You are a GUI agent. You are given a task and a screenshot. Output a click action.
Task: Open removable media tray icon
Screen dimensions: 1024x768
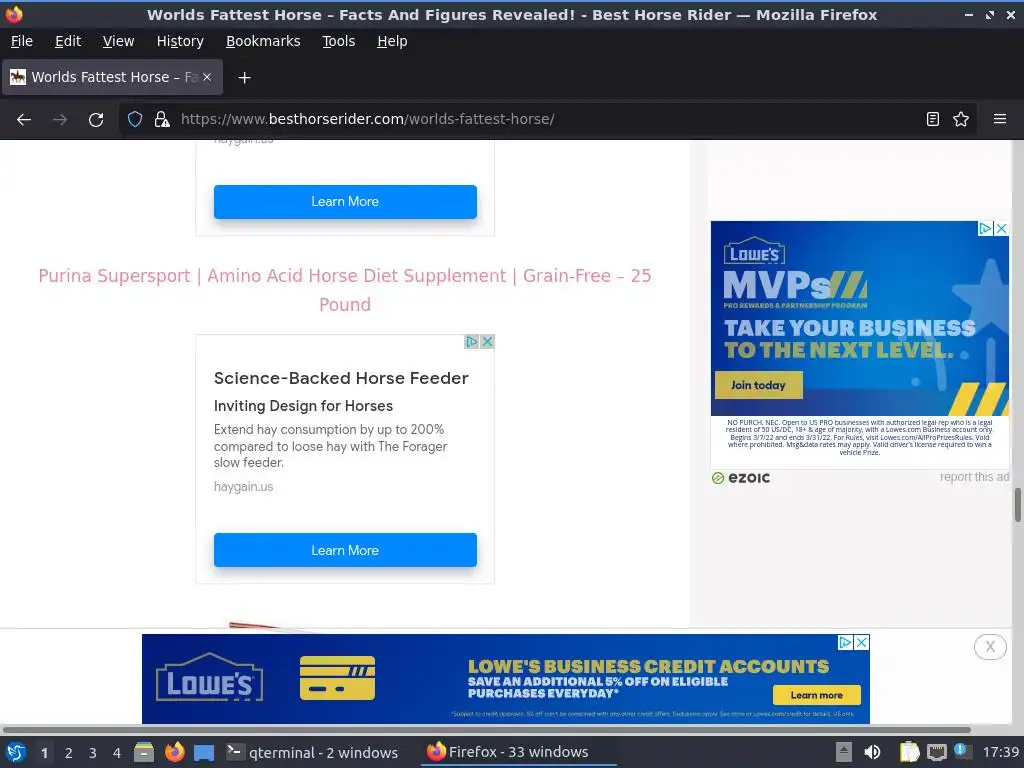[x=844, y=753]
